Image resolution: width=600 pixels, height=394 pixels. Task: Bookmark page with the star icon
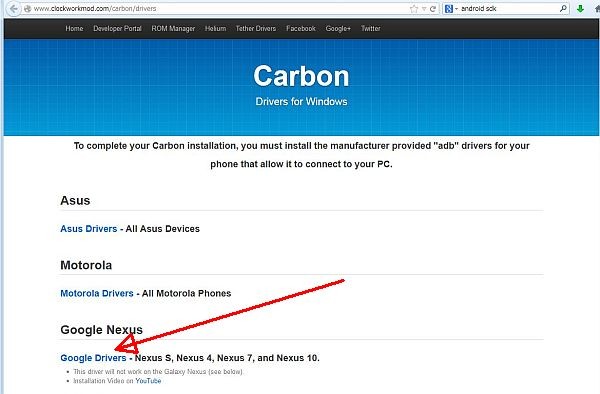click(414, 8)
